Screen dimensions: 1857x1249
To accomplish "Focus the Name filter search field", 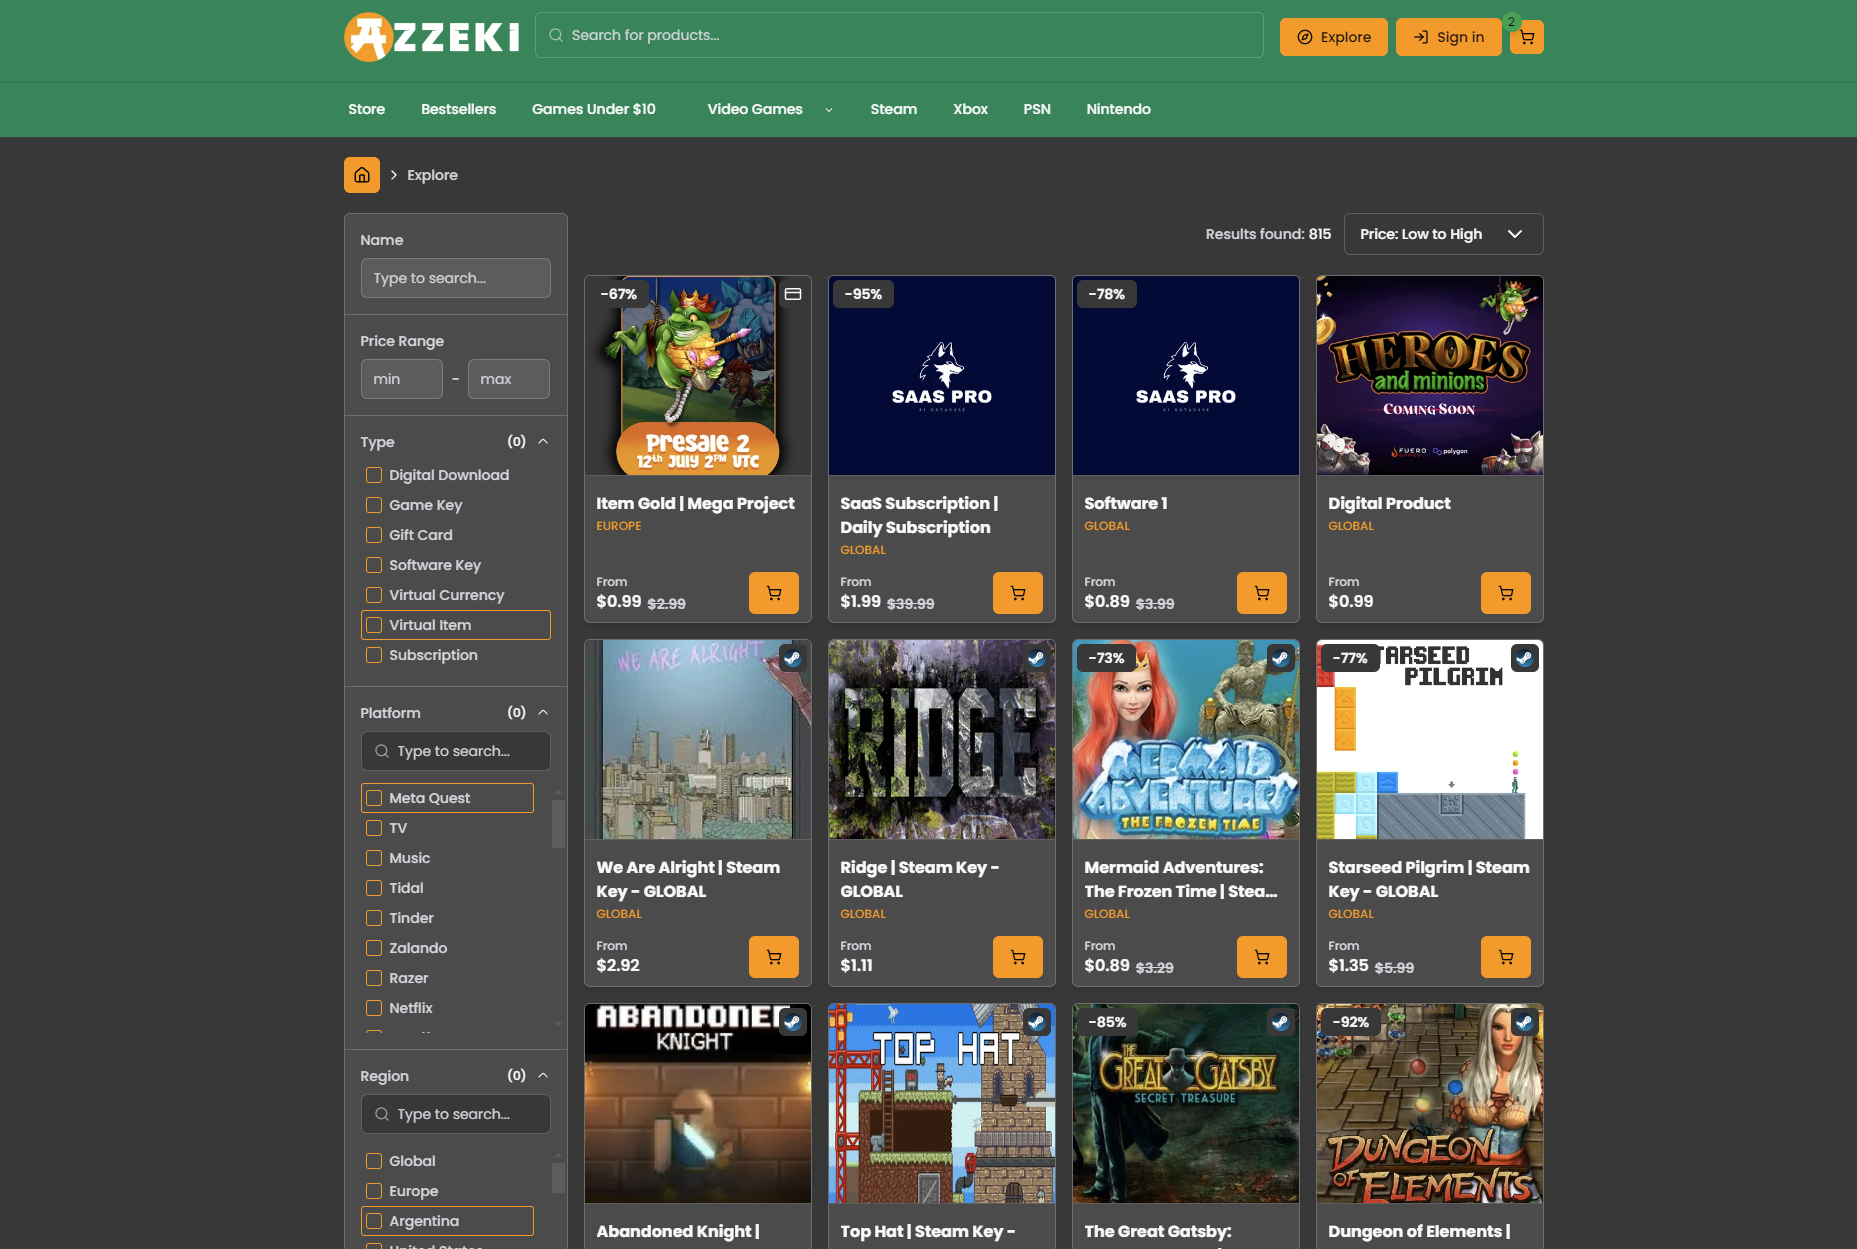I will coord(455,278).
